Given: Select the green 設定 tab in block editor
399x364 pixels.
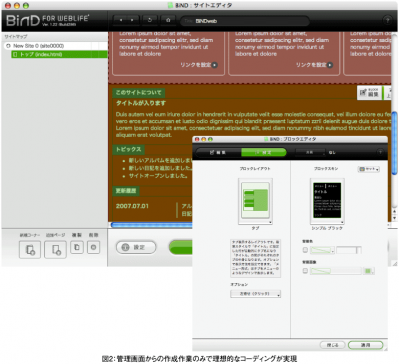Looking at the screenshot, I should tap(264, 153).
